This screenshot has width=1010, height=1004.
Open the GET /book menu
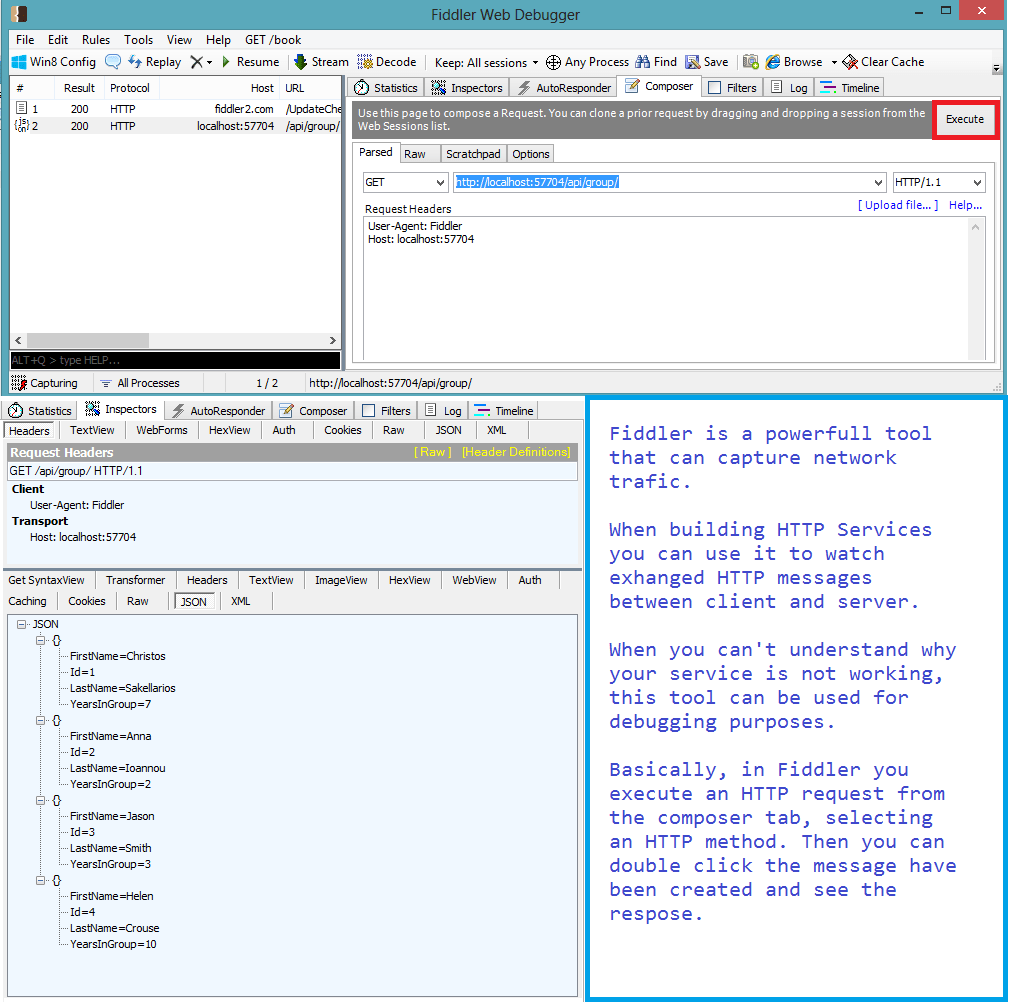click(x=273, y=40)
